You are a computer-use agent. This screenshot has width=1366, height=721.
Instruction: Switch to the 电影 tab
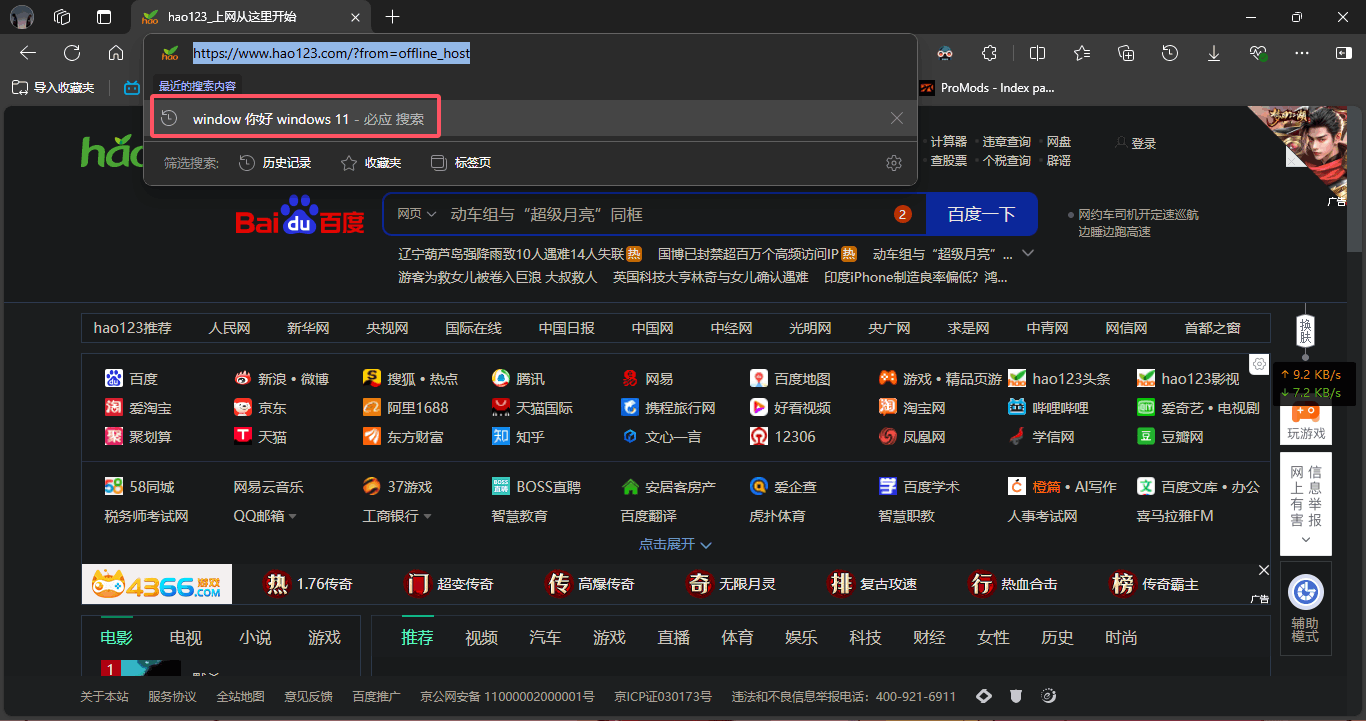116,638
